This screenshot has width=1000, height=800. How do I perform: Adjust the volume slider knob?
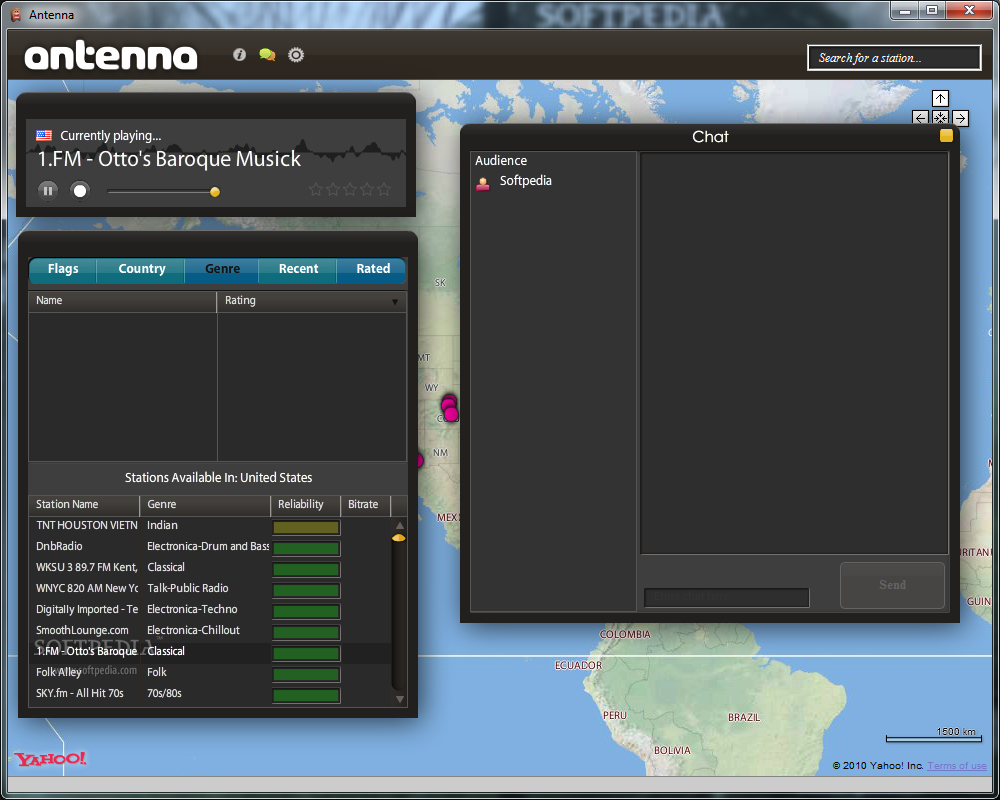pos(215,191)
